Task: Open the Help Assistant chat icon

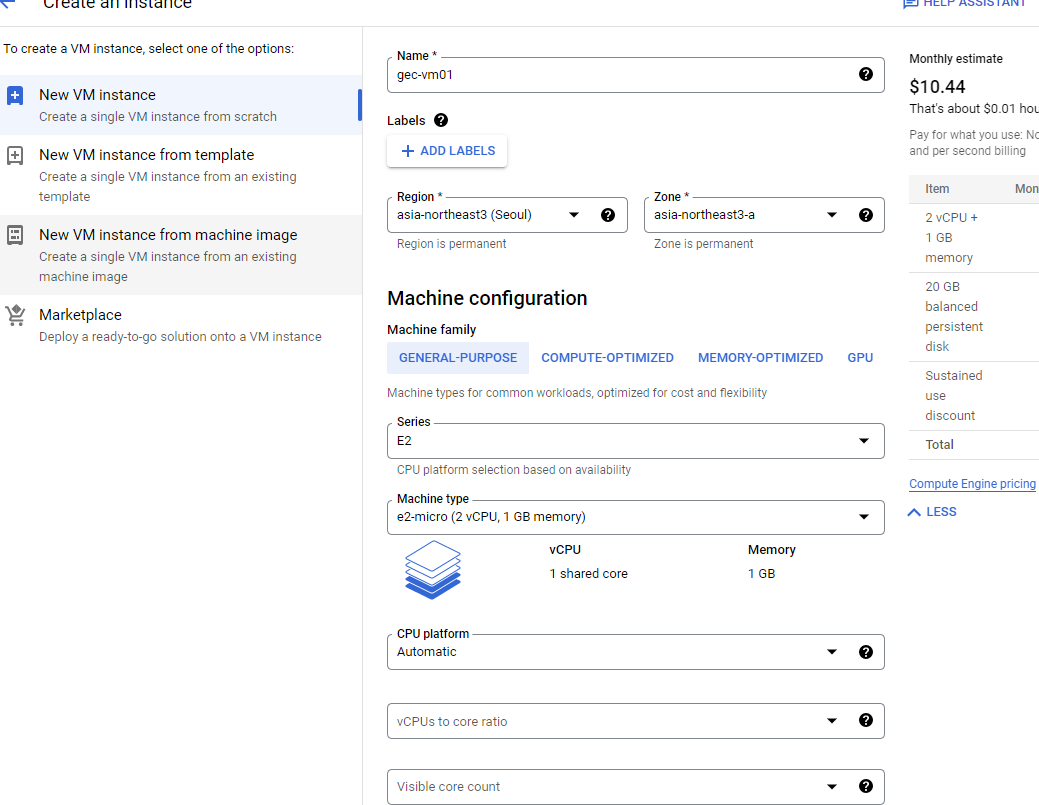Action: (911, 3)
